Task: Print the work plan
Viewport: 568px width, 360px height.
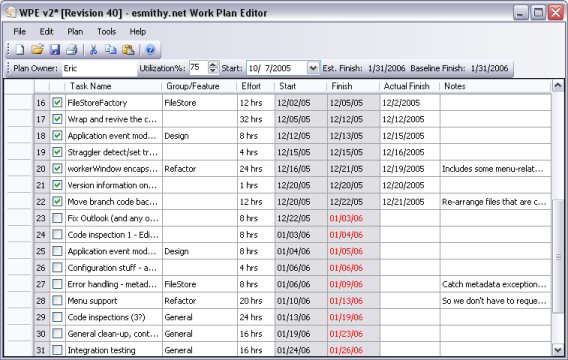Action: 72,50
